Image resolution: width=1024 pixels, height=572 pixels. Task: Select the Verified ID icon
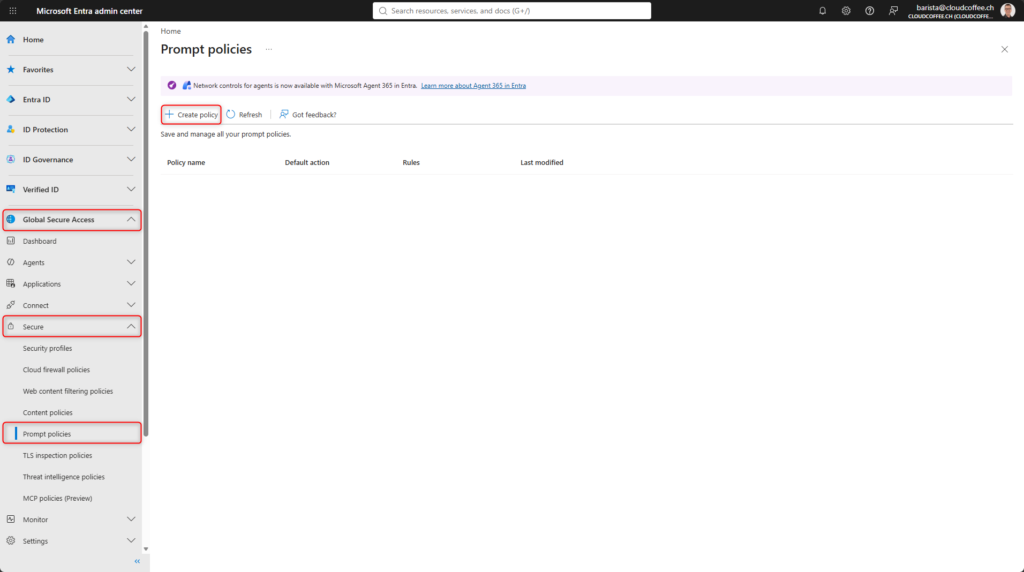pos(10,189)
